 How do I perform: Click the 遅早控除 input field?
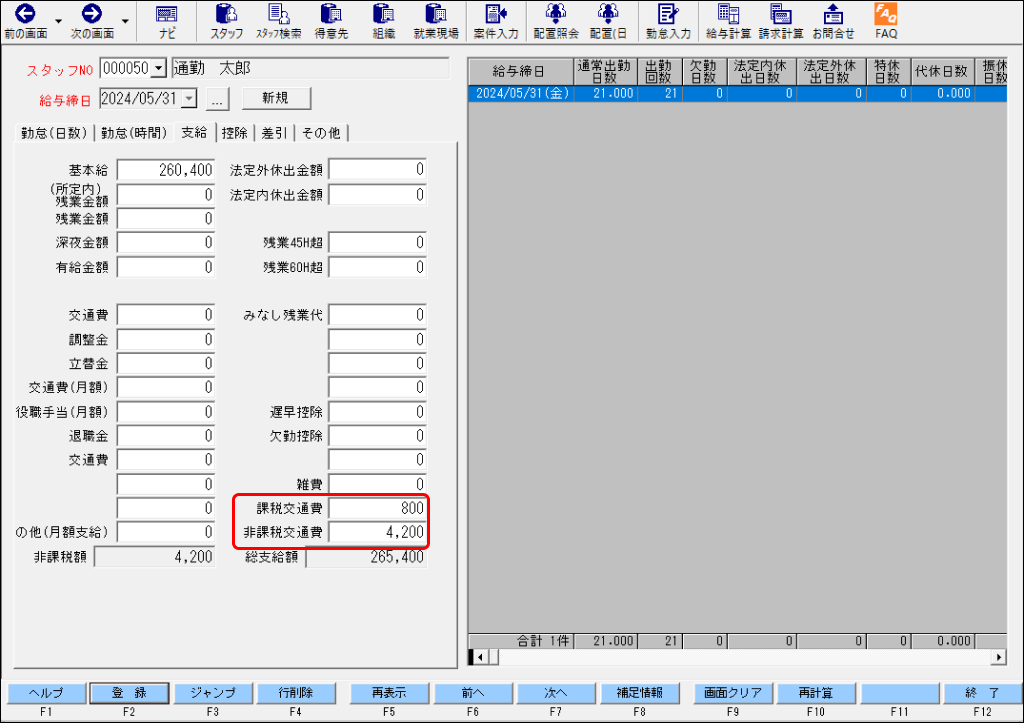[377, 412]
